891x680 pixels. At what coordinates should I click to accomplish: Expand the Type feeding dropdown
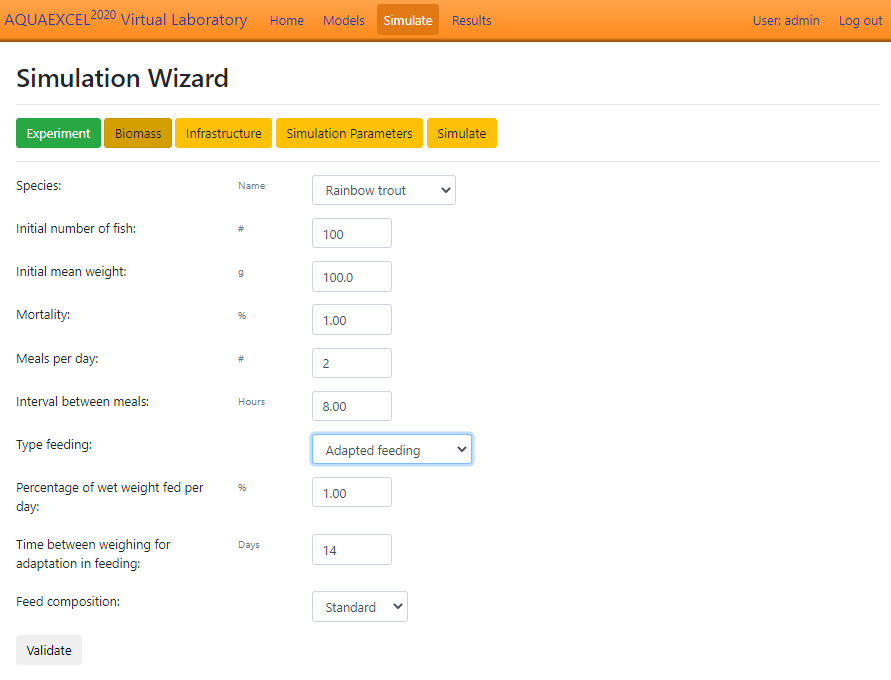pos(391,450)
